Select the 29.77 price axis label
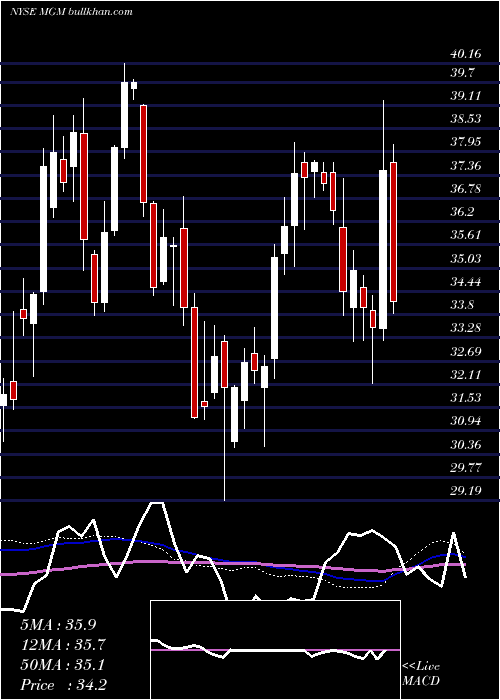 (466, 468)
